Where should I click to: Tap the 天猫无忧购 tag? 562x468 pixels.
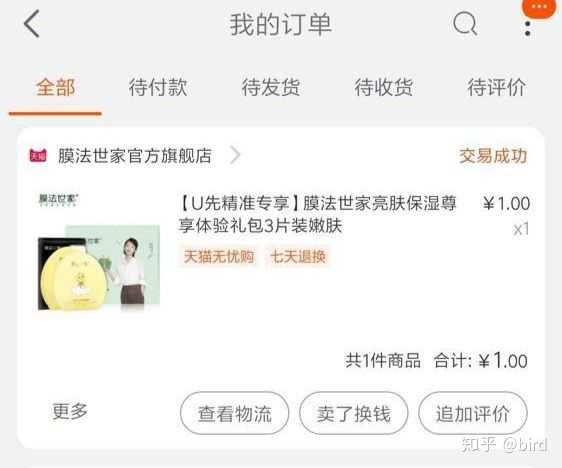coord(219,257)
